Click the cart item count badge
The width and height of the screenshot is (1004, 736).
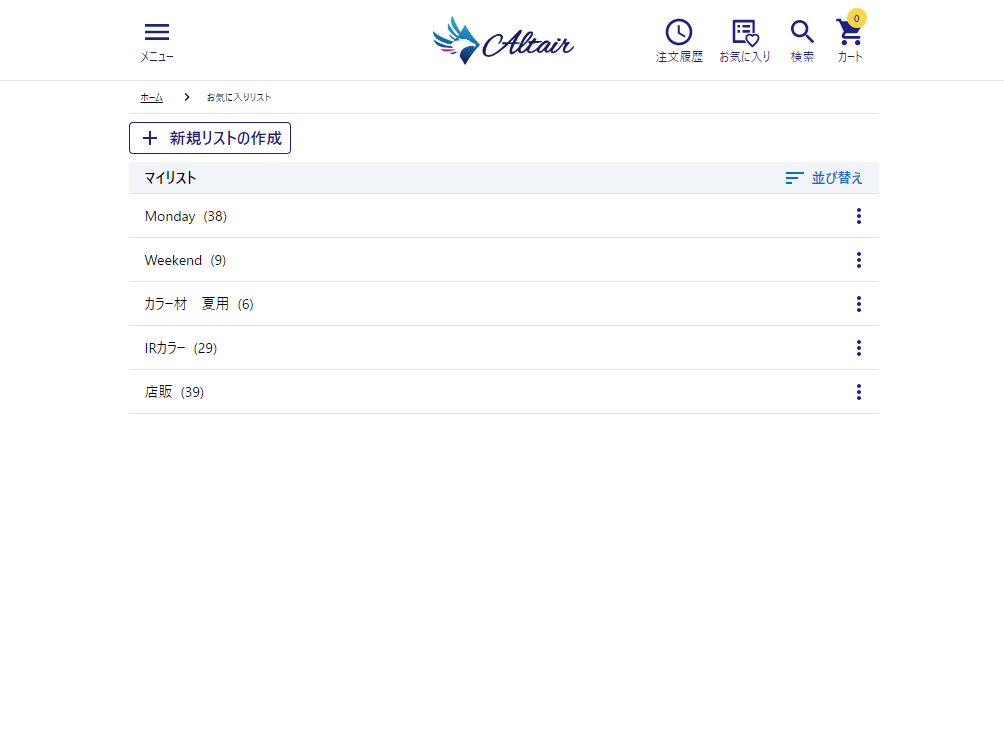tap(857, 19)
